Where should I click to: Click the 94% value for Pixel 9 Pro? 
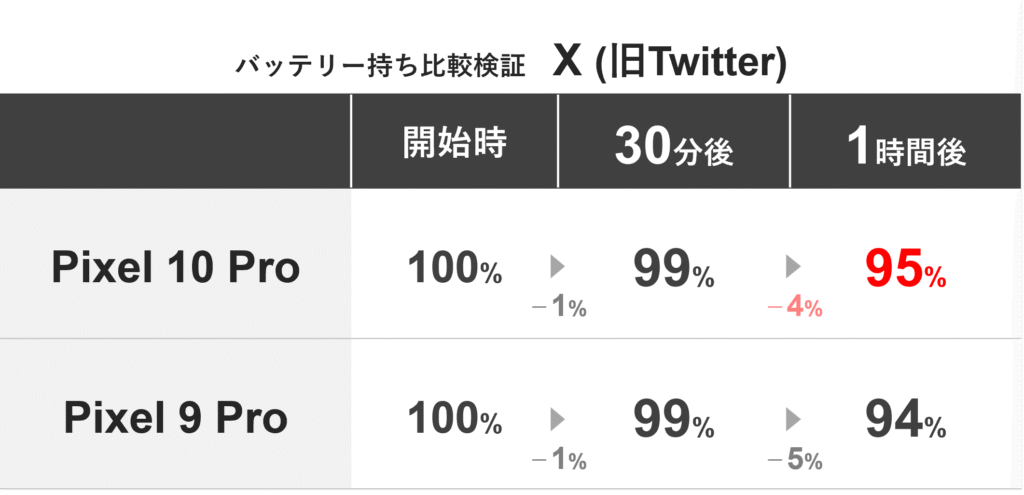[905, 421]
